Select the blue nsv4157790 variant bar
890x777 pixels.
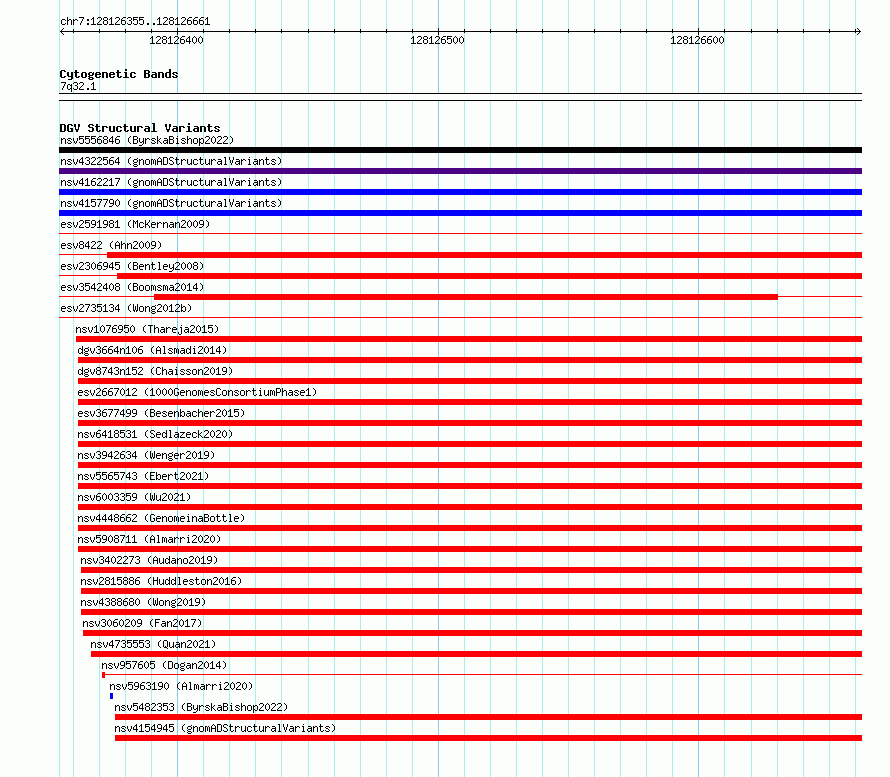click(x=460, y=213)
